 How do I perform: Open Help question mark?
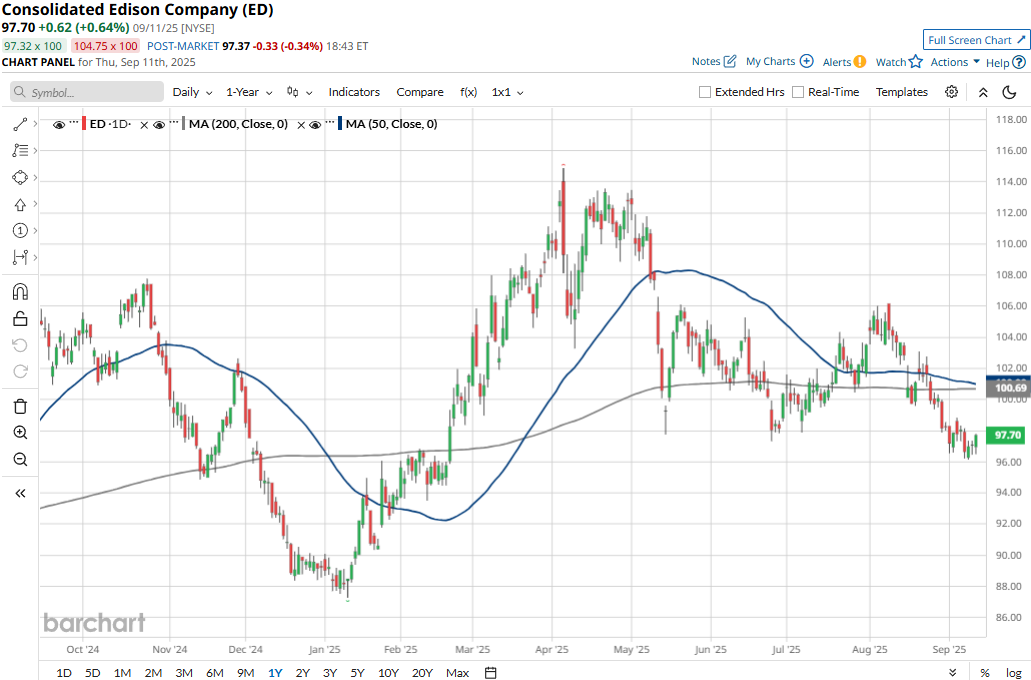[1006, 62]
